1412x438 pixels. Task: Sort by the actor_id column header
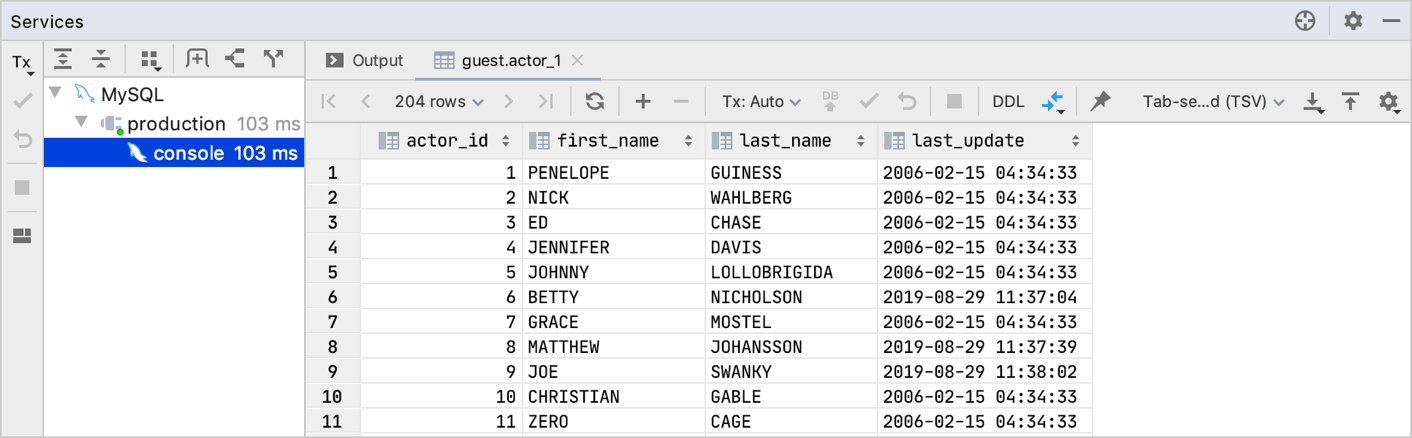click(442, 141)
